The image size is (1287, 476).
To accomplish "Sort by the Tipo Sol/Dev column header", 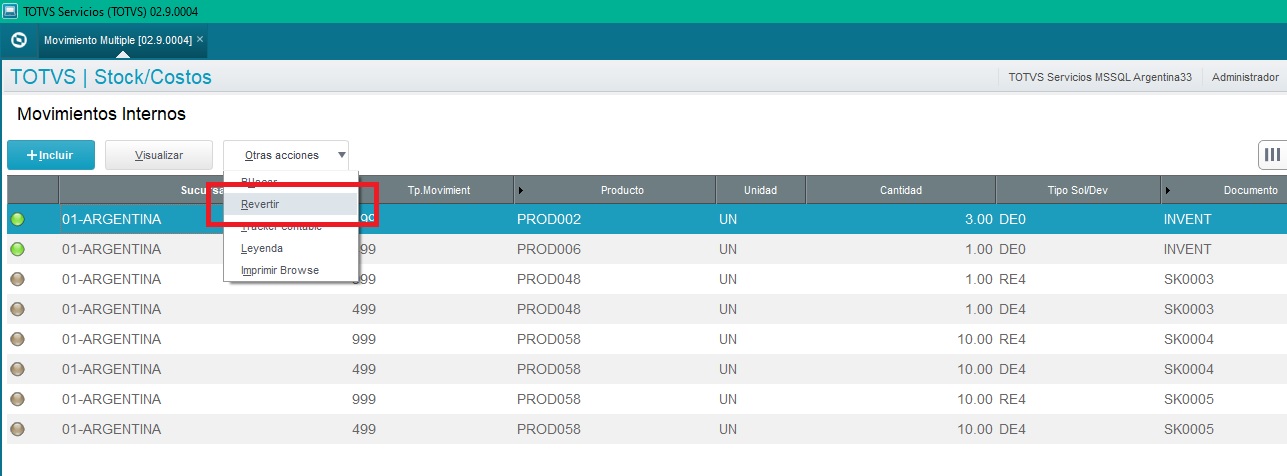I will click(x=1078, y=190).
